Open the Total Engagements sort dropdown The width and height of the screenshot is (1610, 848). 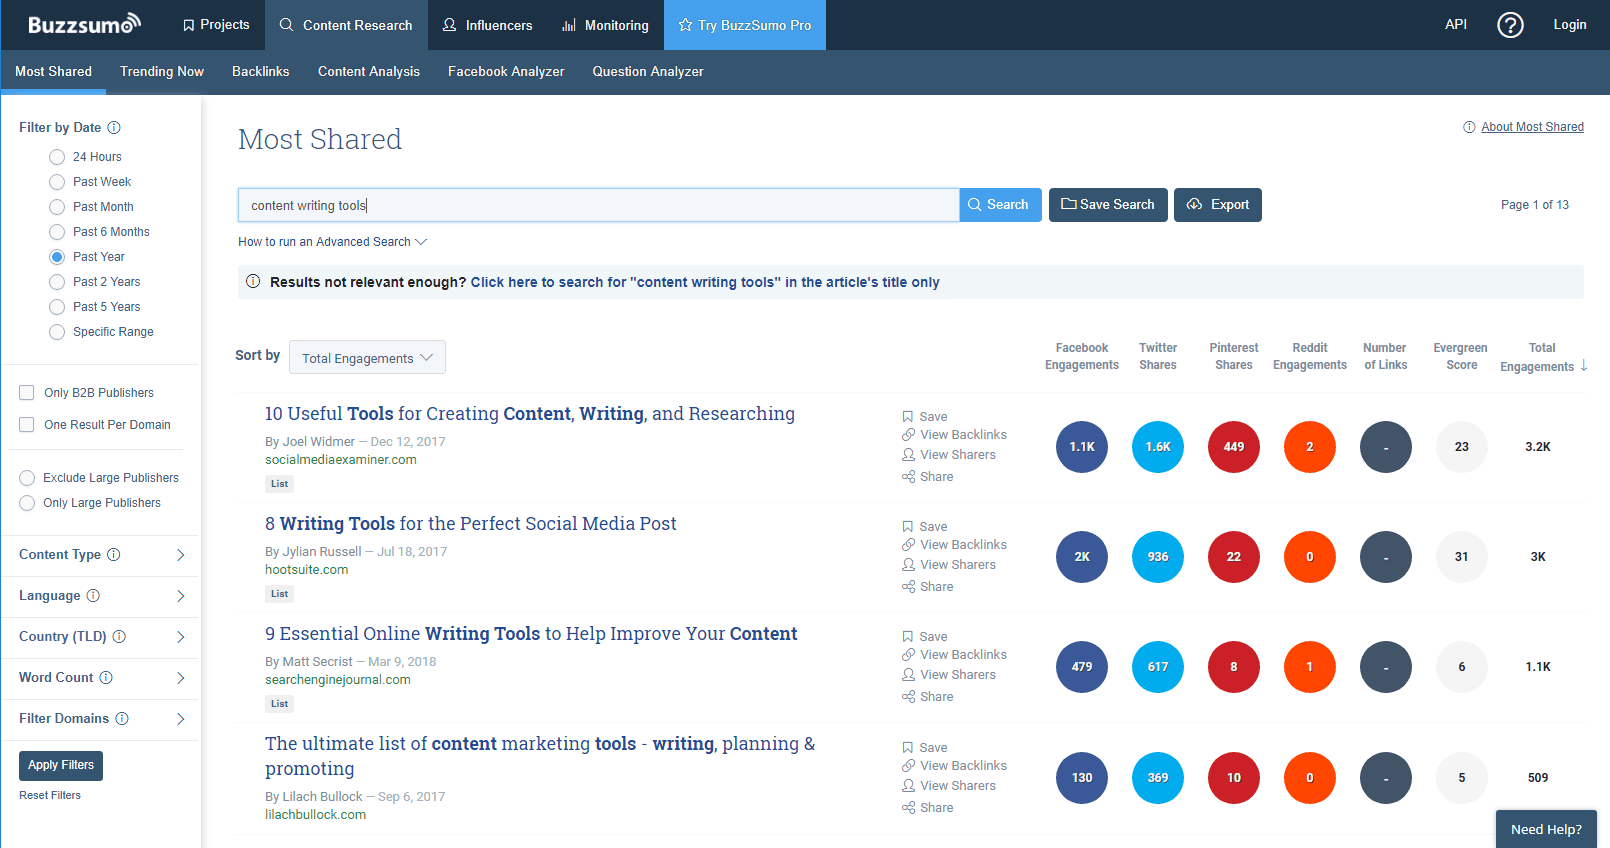(367, 357)
